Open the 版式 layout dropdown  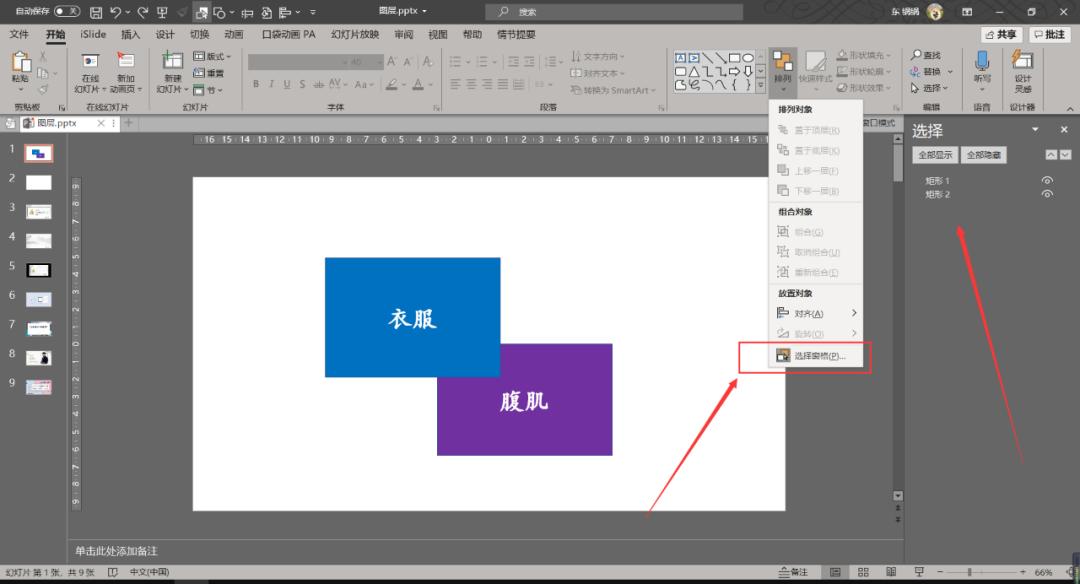(x=212, y=57)
